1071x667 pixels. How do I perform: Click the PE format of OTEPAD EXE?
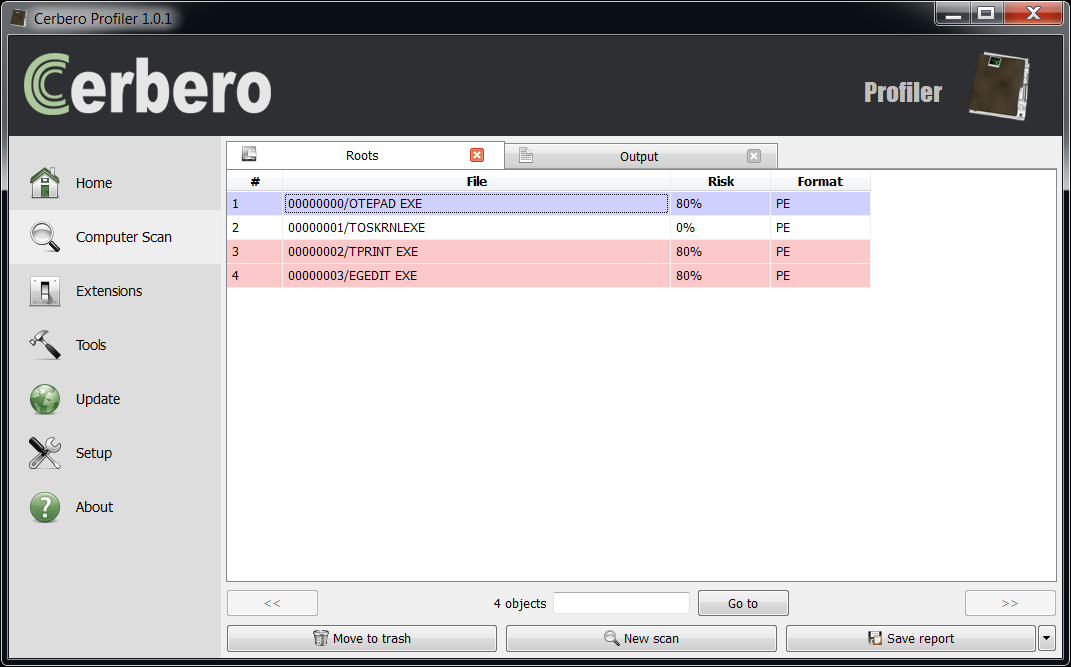(820, 203)
